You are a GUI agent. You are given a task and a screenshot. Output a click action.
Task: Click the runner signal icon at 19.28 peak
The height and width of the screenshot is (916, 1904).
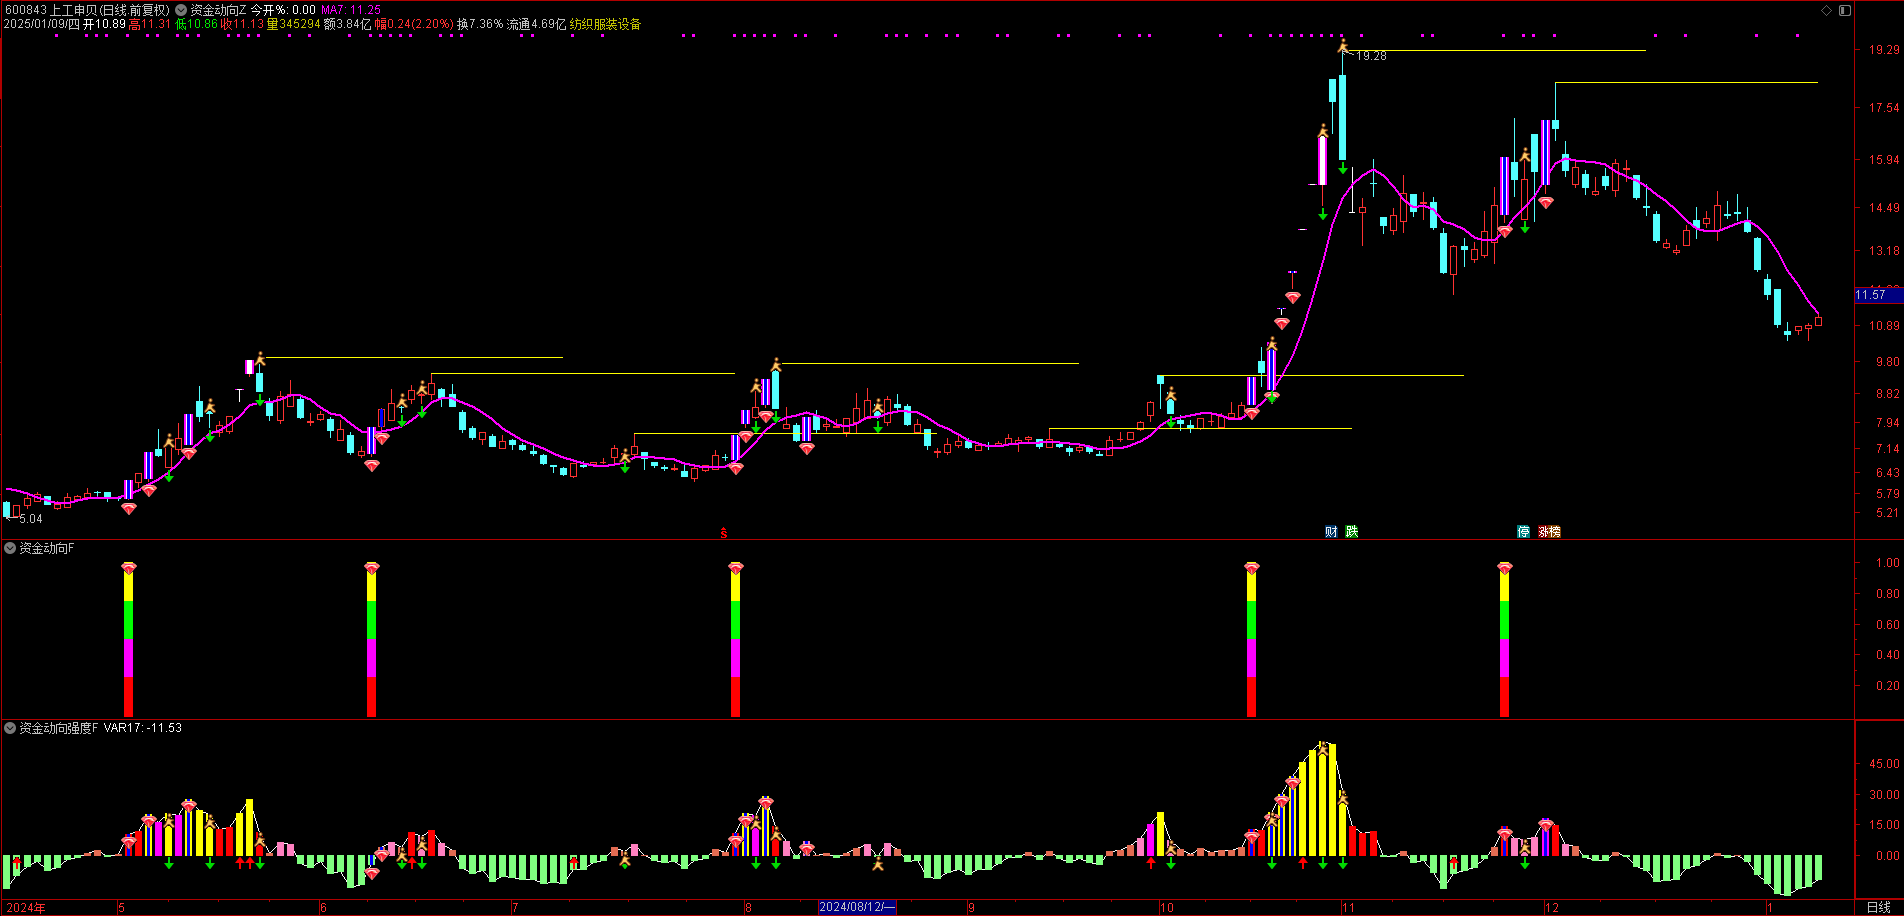1343,44
